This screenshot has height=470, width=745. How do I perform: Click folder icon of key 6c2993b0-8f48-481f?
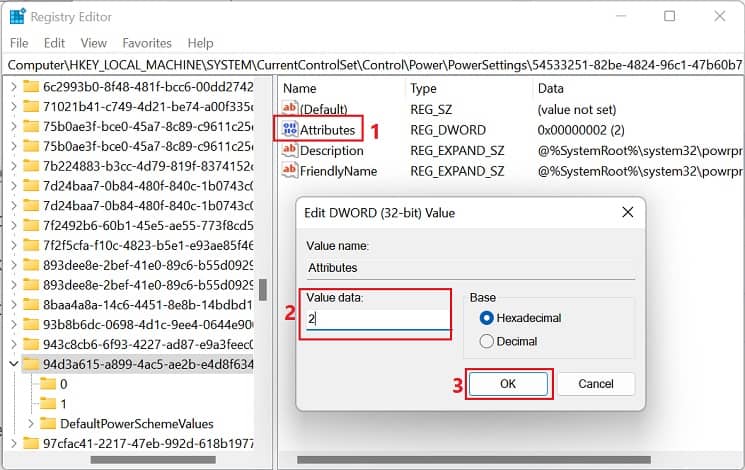coord(31,86)
